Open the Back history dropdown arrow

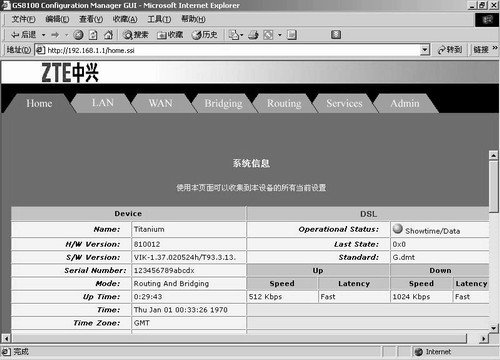(44, 35)
